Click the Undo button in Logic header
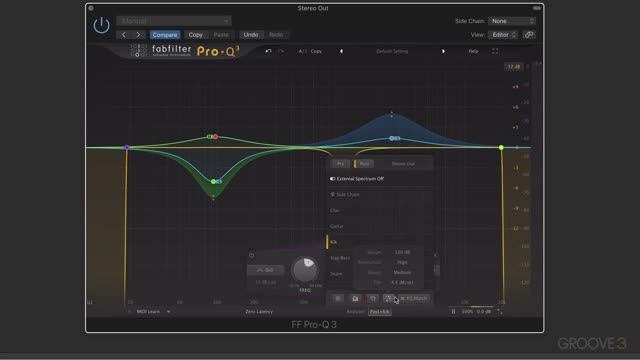Viewport: 640px width, 360px height. [251, 35]
